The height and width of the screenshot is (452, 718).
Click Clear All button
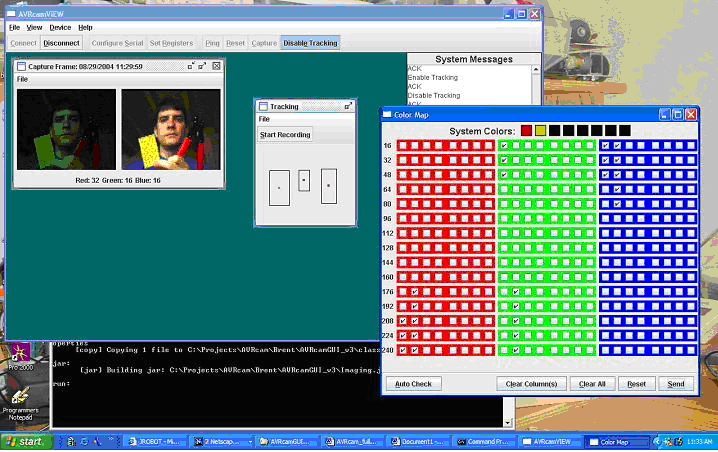click(592, 384)
